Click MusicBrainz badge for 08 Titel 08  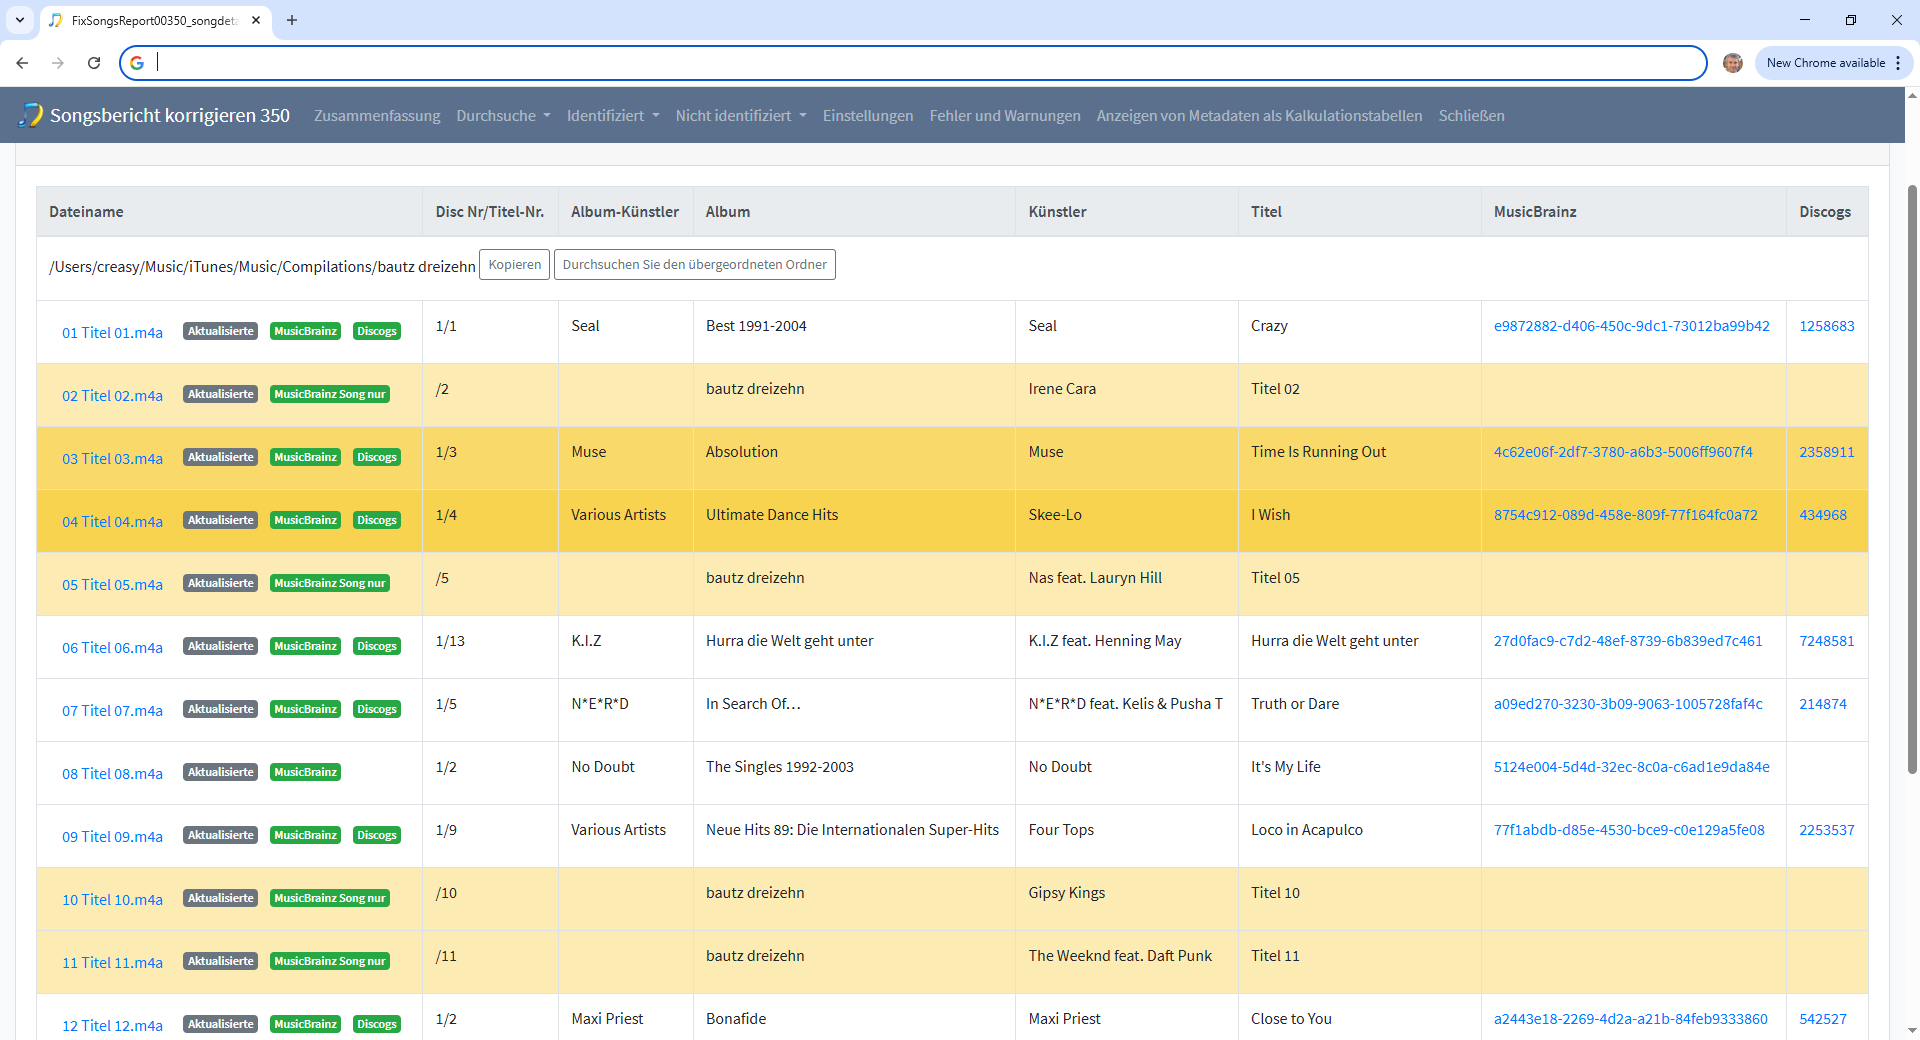(x=306, y=772)
